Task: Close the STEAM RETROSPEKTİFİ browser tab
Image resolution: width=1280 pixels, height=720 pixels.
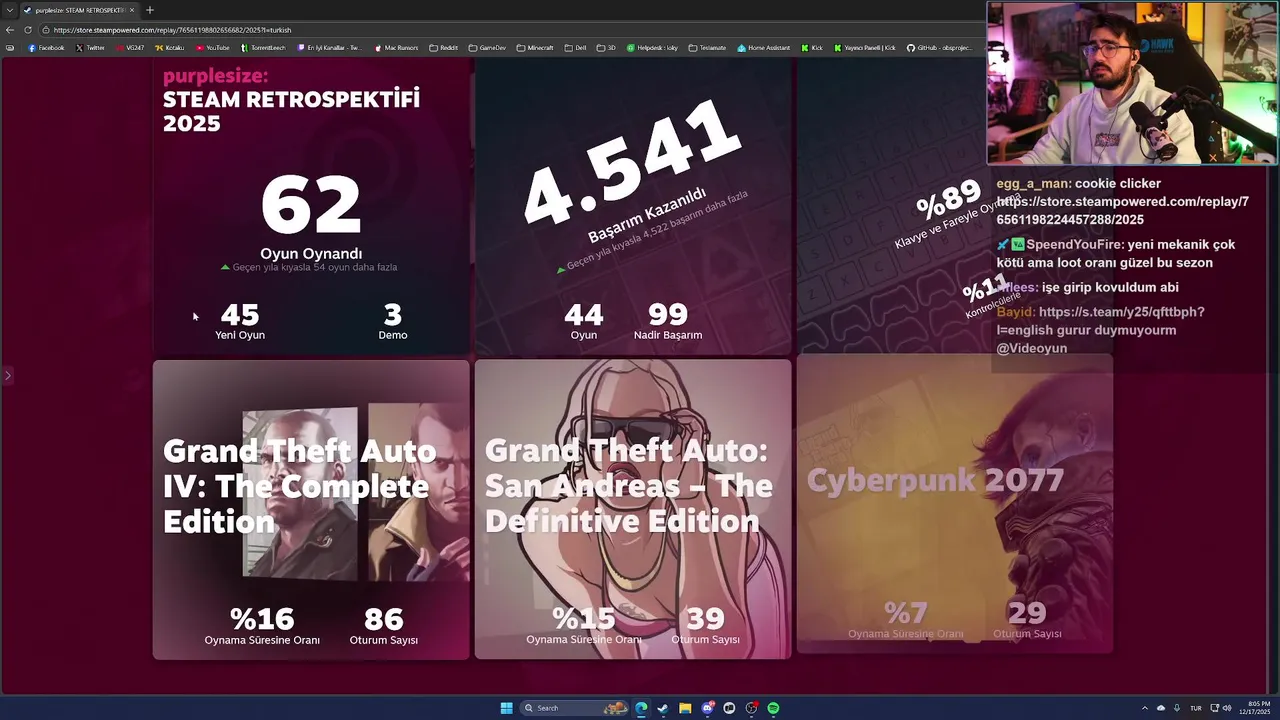Action: point(131,10)
